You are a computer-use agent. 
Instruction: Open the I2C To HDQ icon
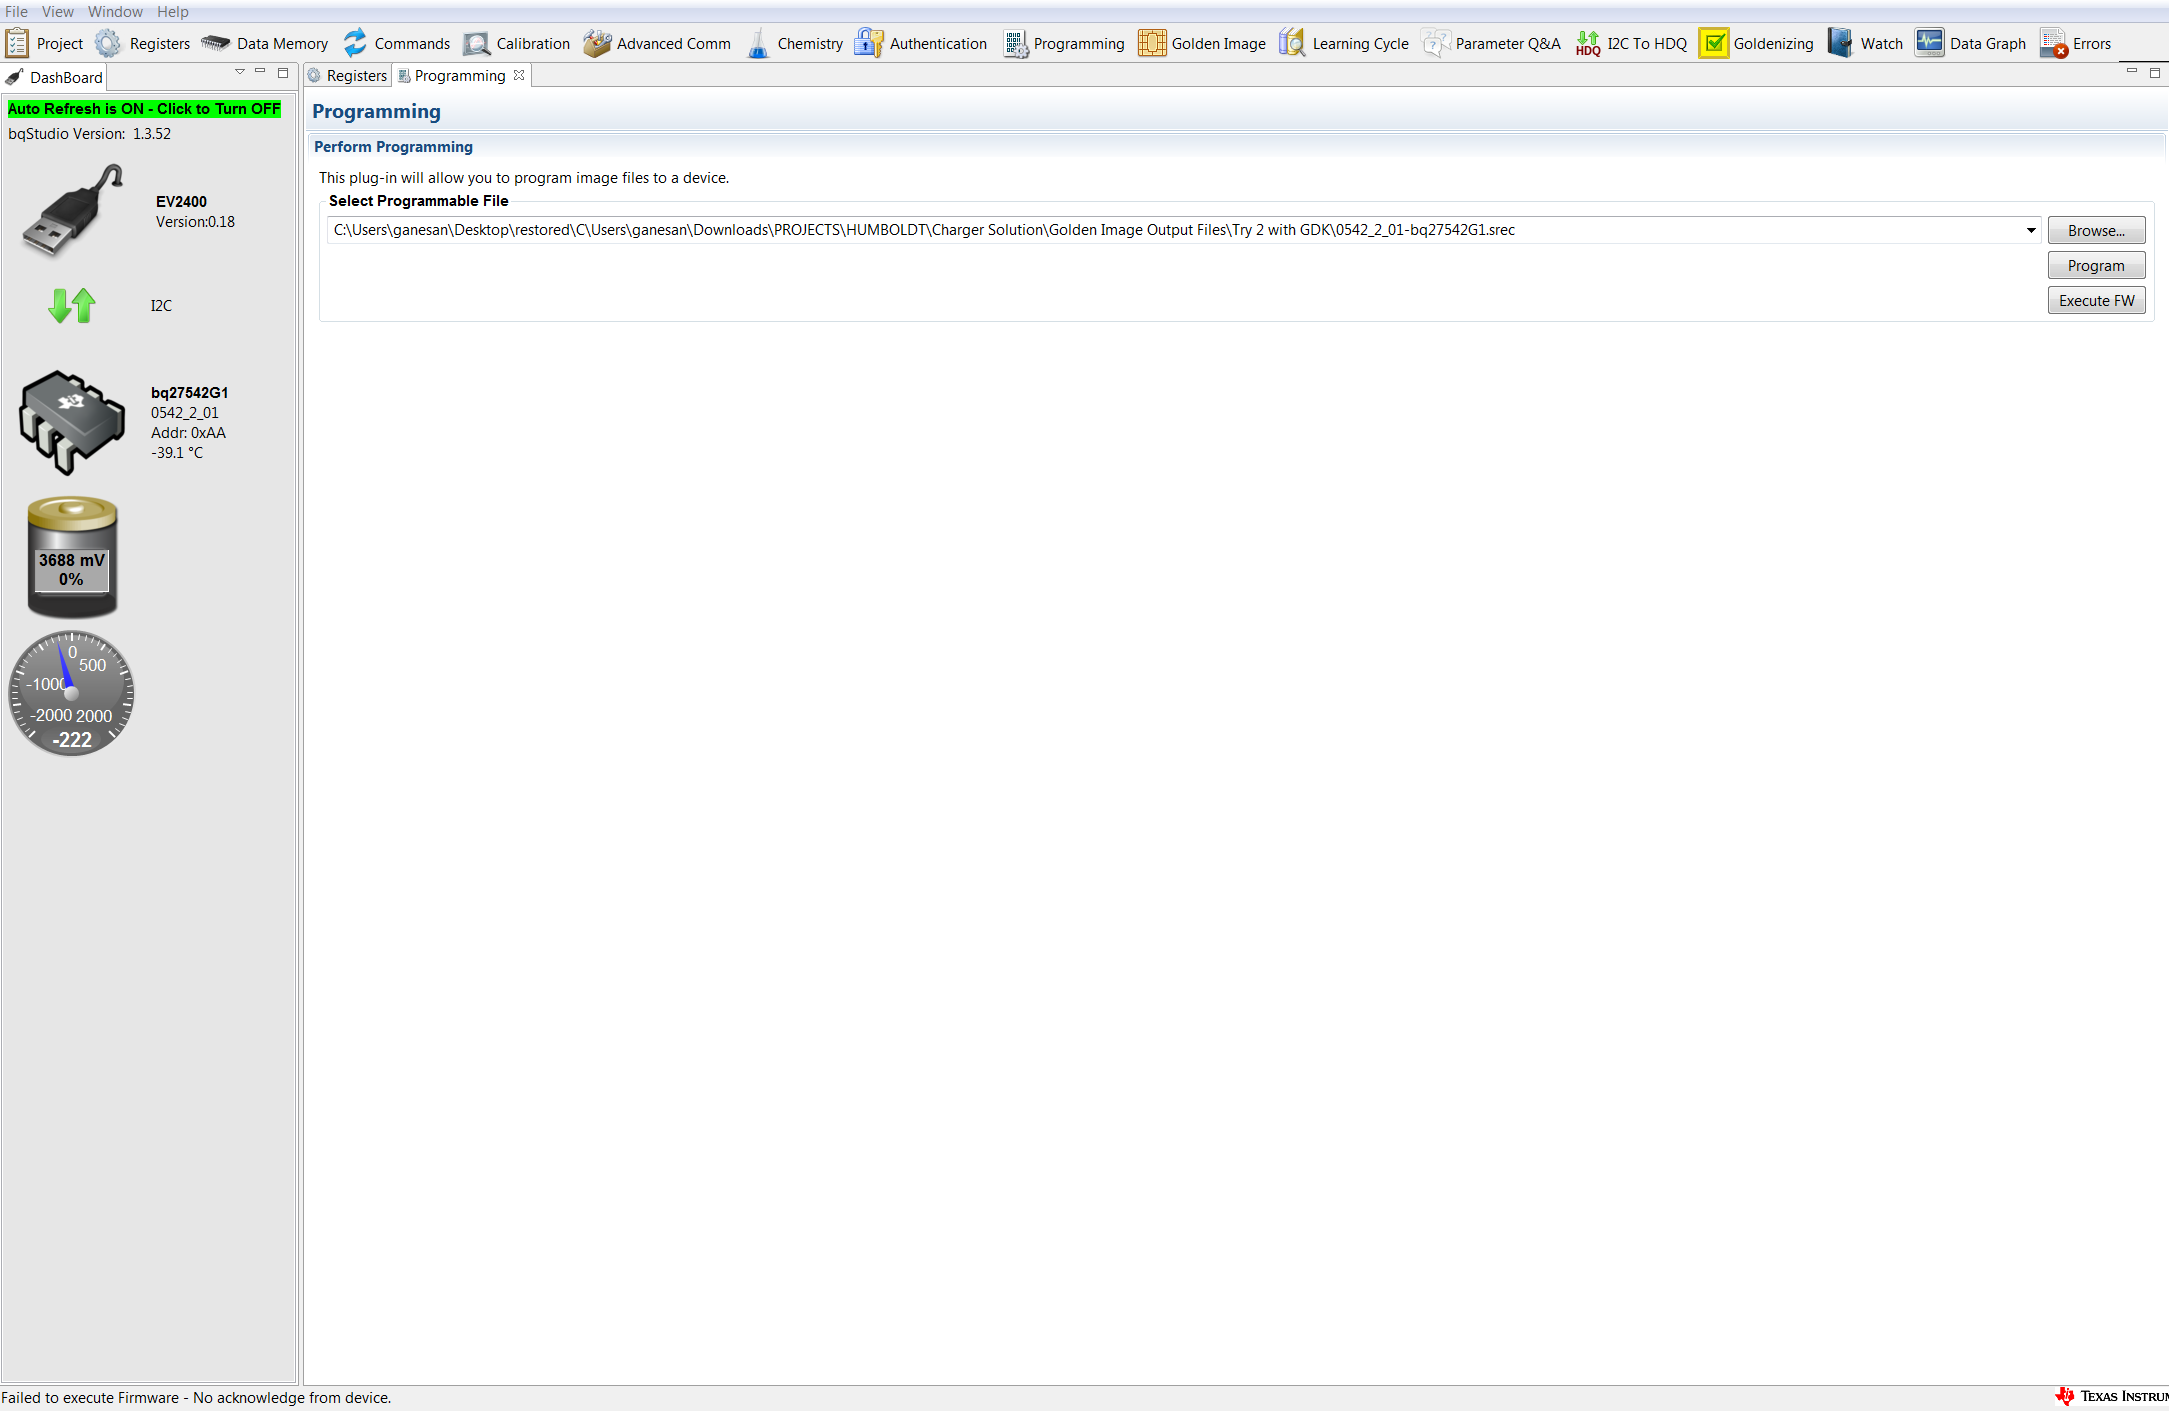[1588, 43]
